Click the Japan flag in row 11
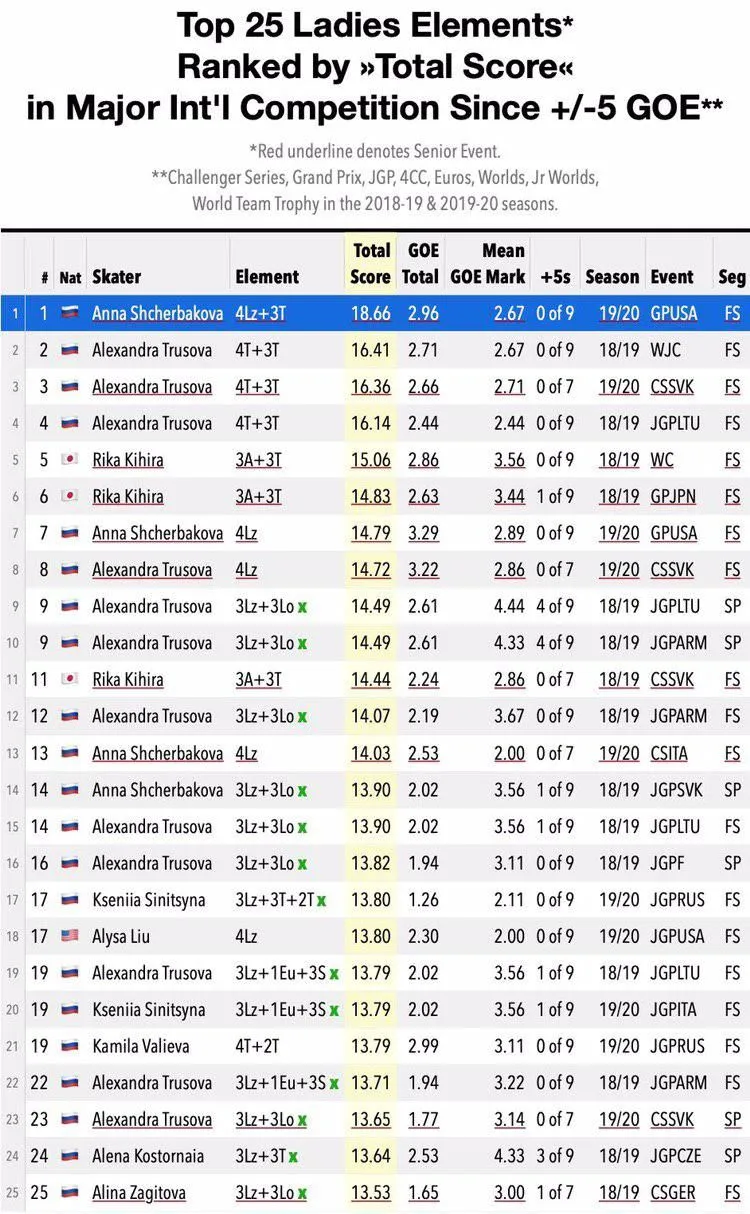Viewport: 750px width, 1214px height. click(x=70, y=680)
